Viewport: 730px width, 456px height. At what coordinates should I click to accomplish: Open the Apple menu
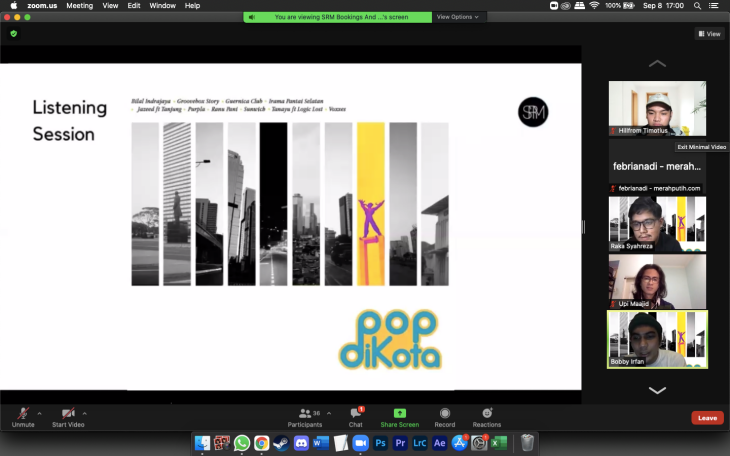tap(14, 6)
